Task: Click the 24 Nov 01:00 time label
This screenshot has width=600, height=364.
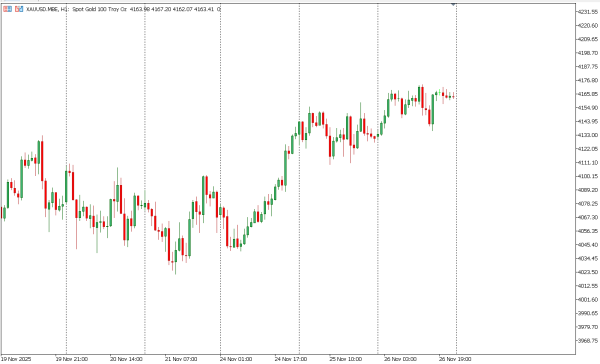Action: point(236,359)
